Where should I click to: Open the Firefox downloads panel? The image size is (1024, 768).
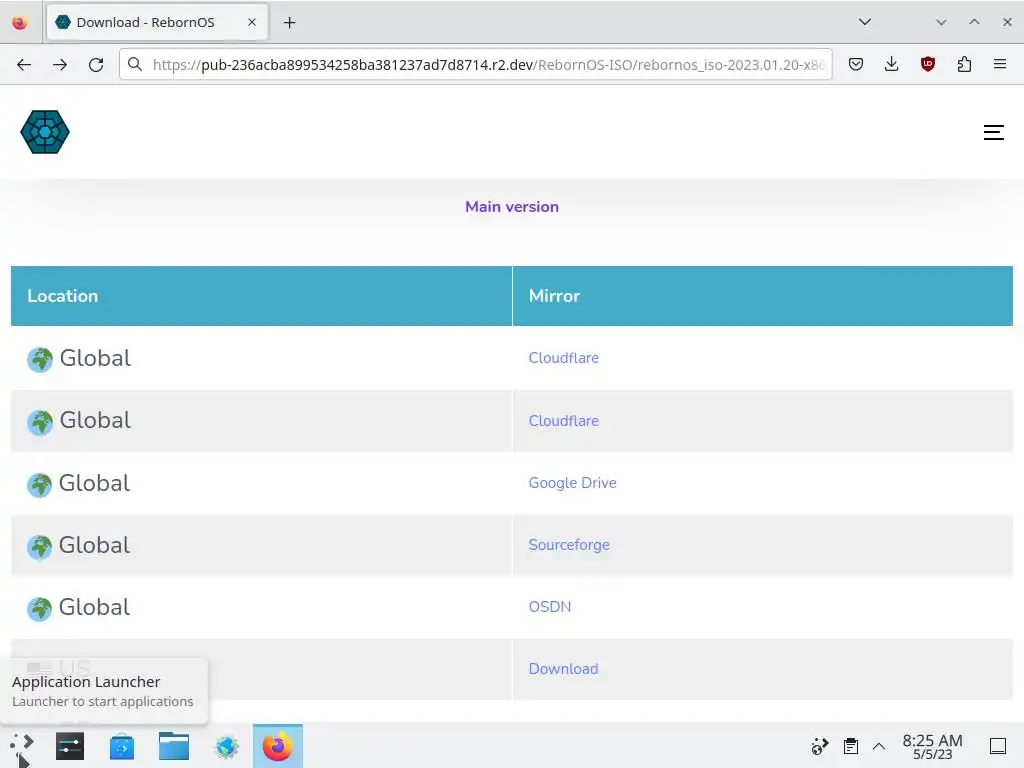click(x=891, y=64)
